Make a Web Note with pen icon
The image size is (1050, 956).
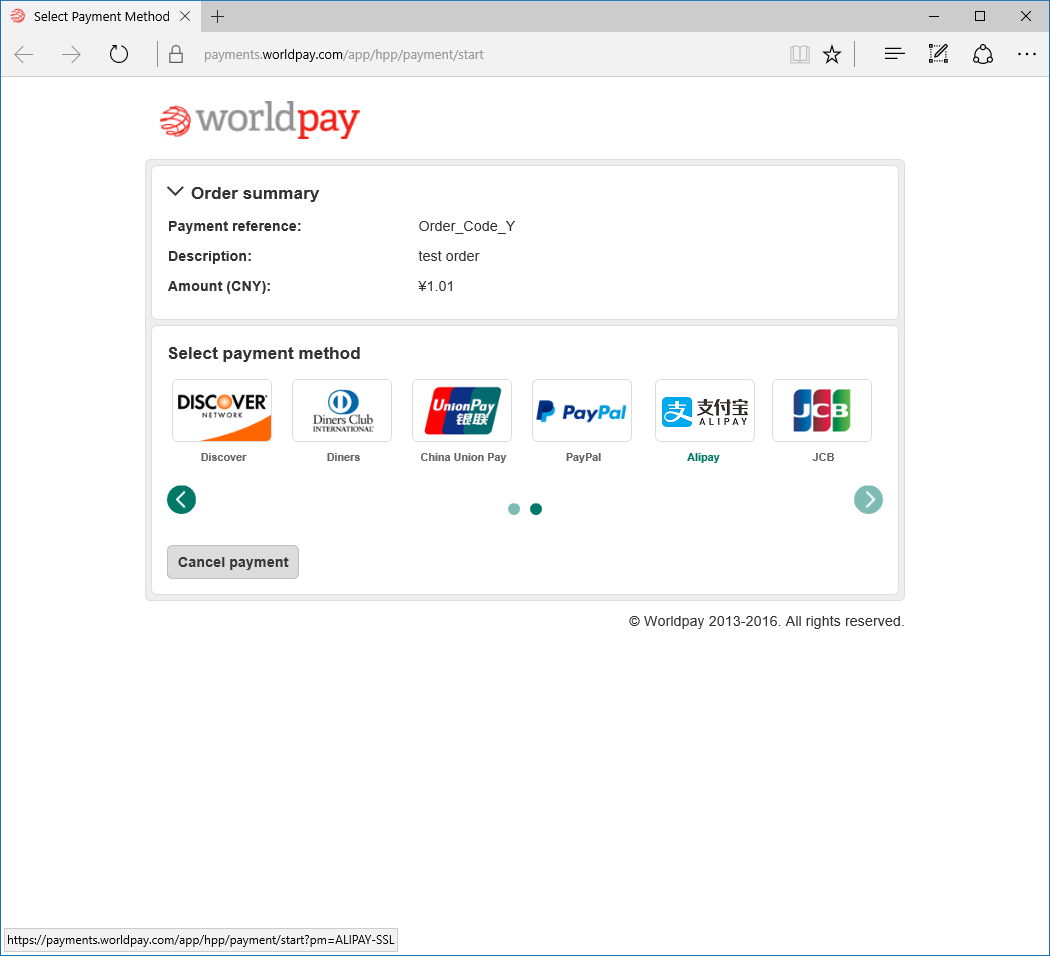(938, 54)
